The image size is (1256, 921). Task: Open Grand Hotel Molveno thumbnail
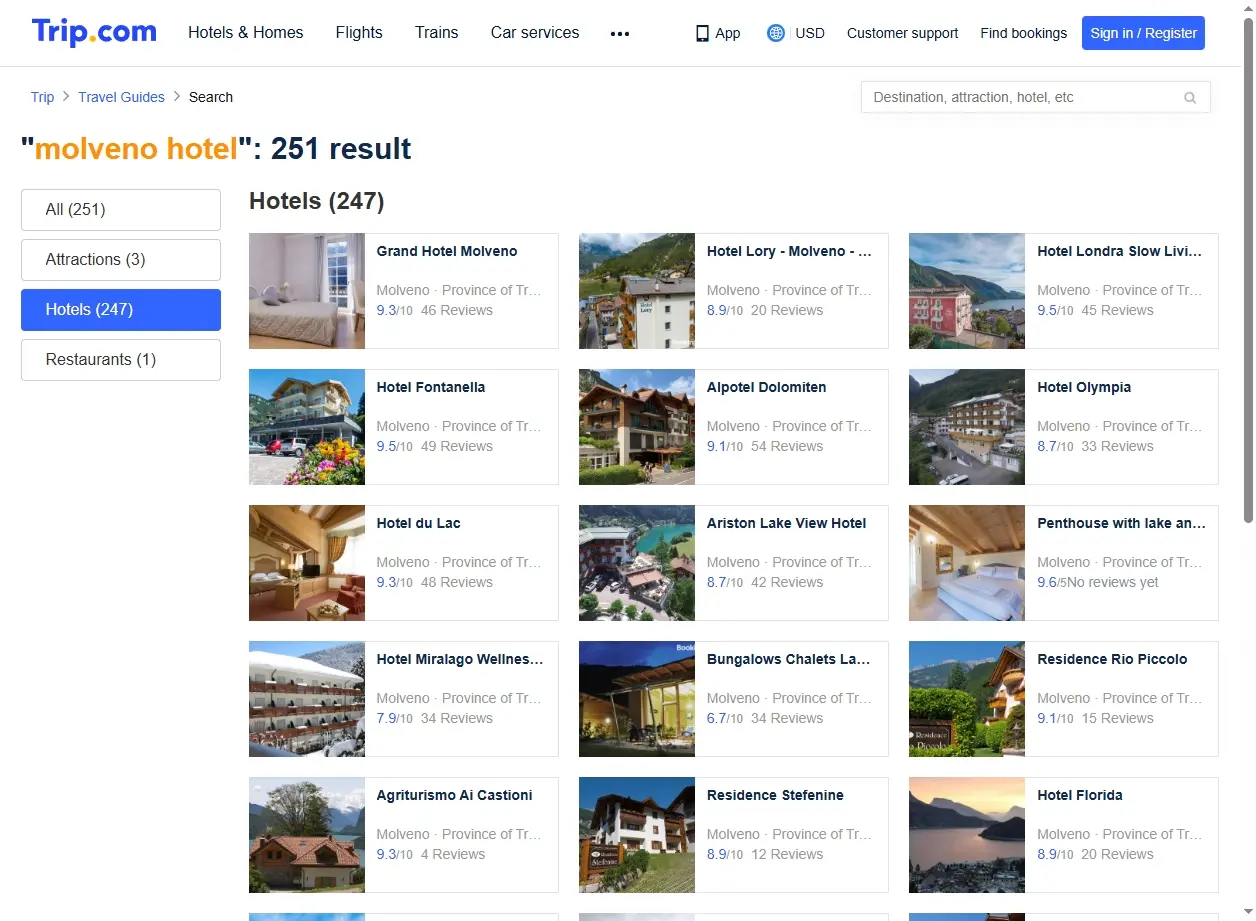pyautogui.click(x=307, y=291)
